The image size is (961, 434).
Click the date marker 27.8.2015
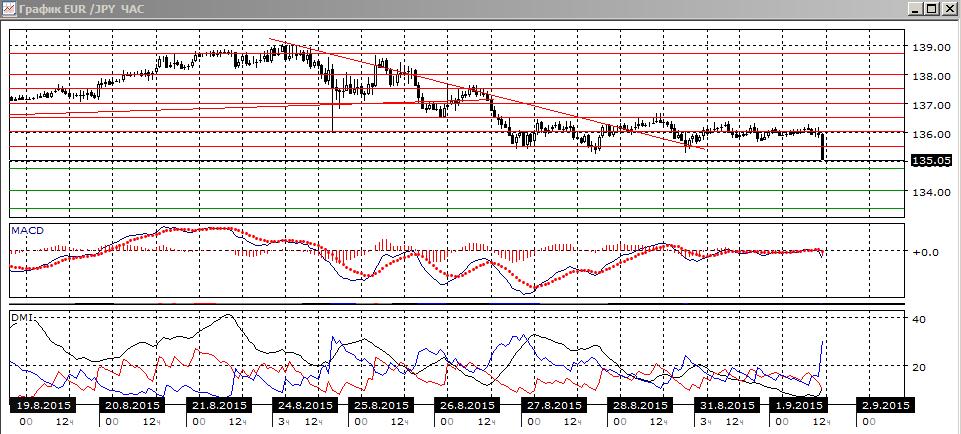coord(552,406)
